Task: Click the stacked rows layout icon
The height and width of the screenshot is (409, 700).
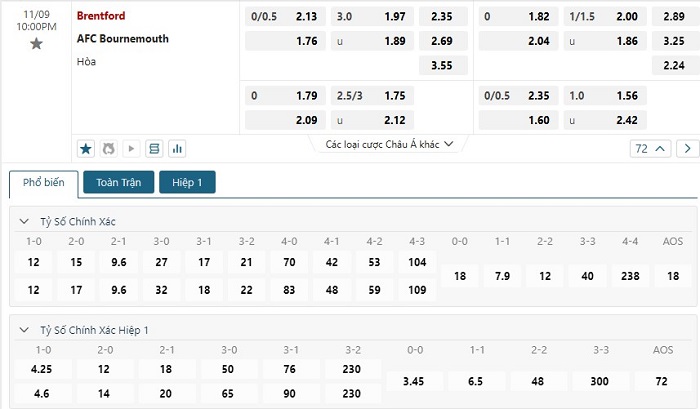Action: (154, 148)
